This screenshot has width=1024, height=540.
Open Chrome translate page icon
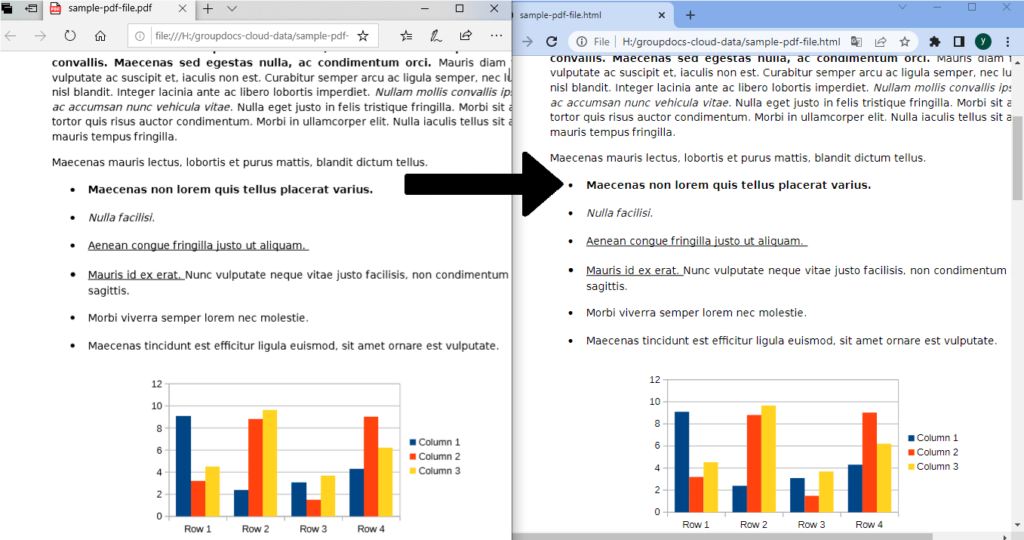click(856, 42)
